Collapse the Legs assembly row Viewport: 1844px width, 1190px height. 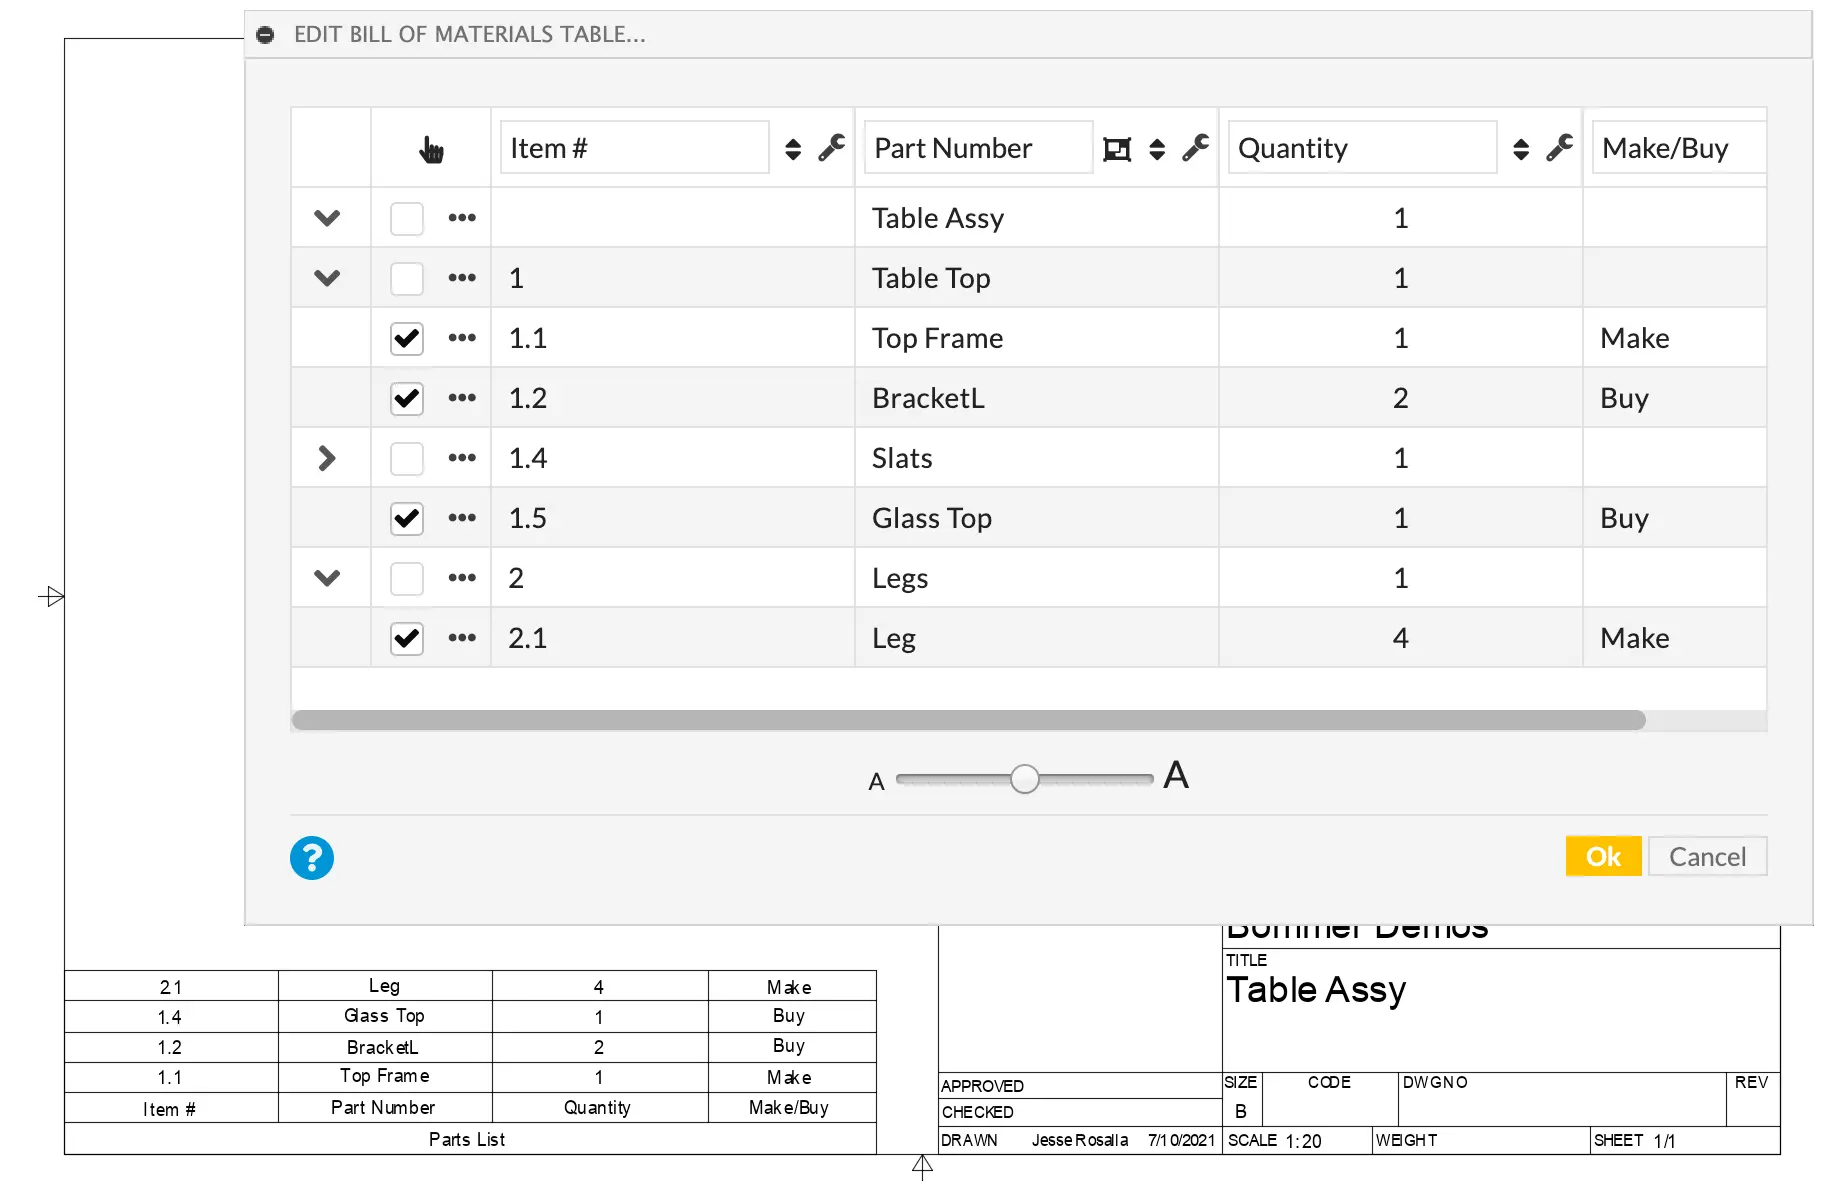tap(327, 578)
